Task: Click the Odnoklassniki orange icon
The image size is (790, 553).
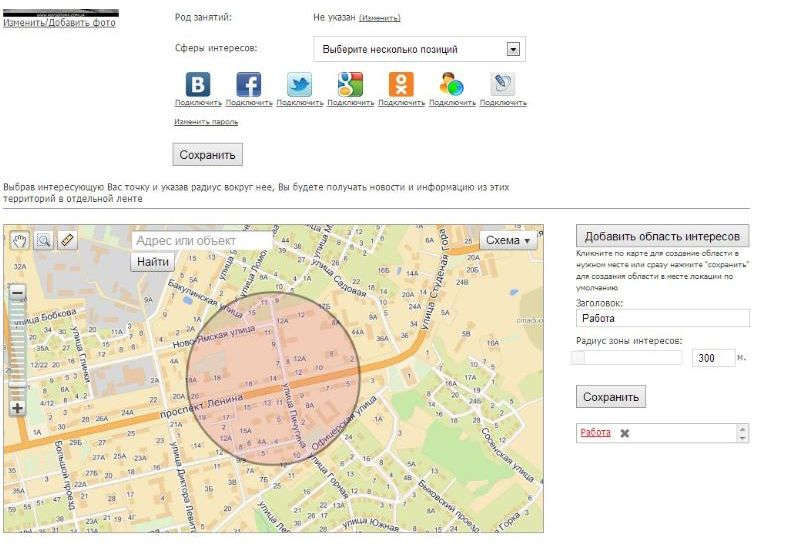Action: [x=401, y=84]
